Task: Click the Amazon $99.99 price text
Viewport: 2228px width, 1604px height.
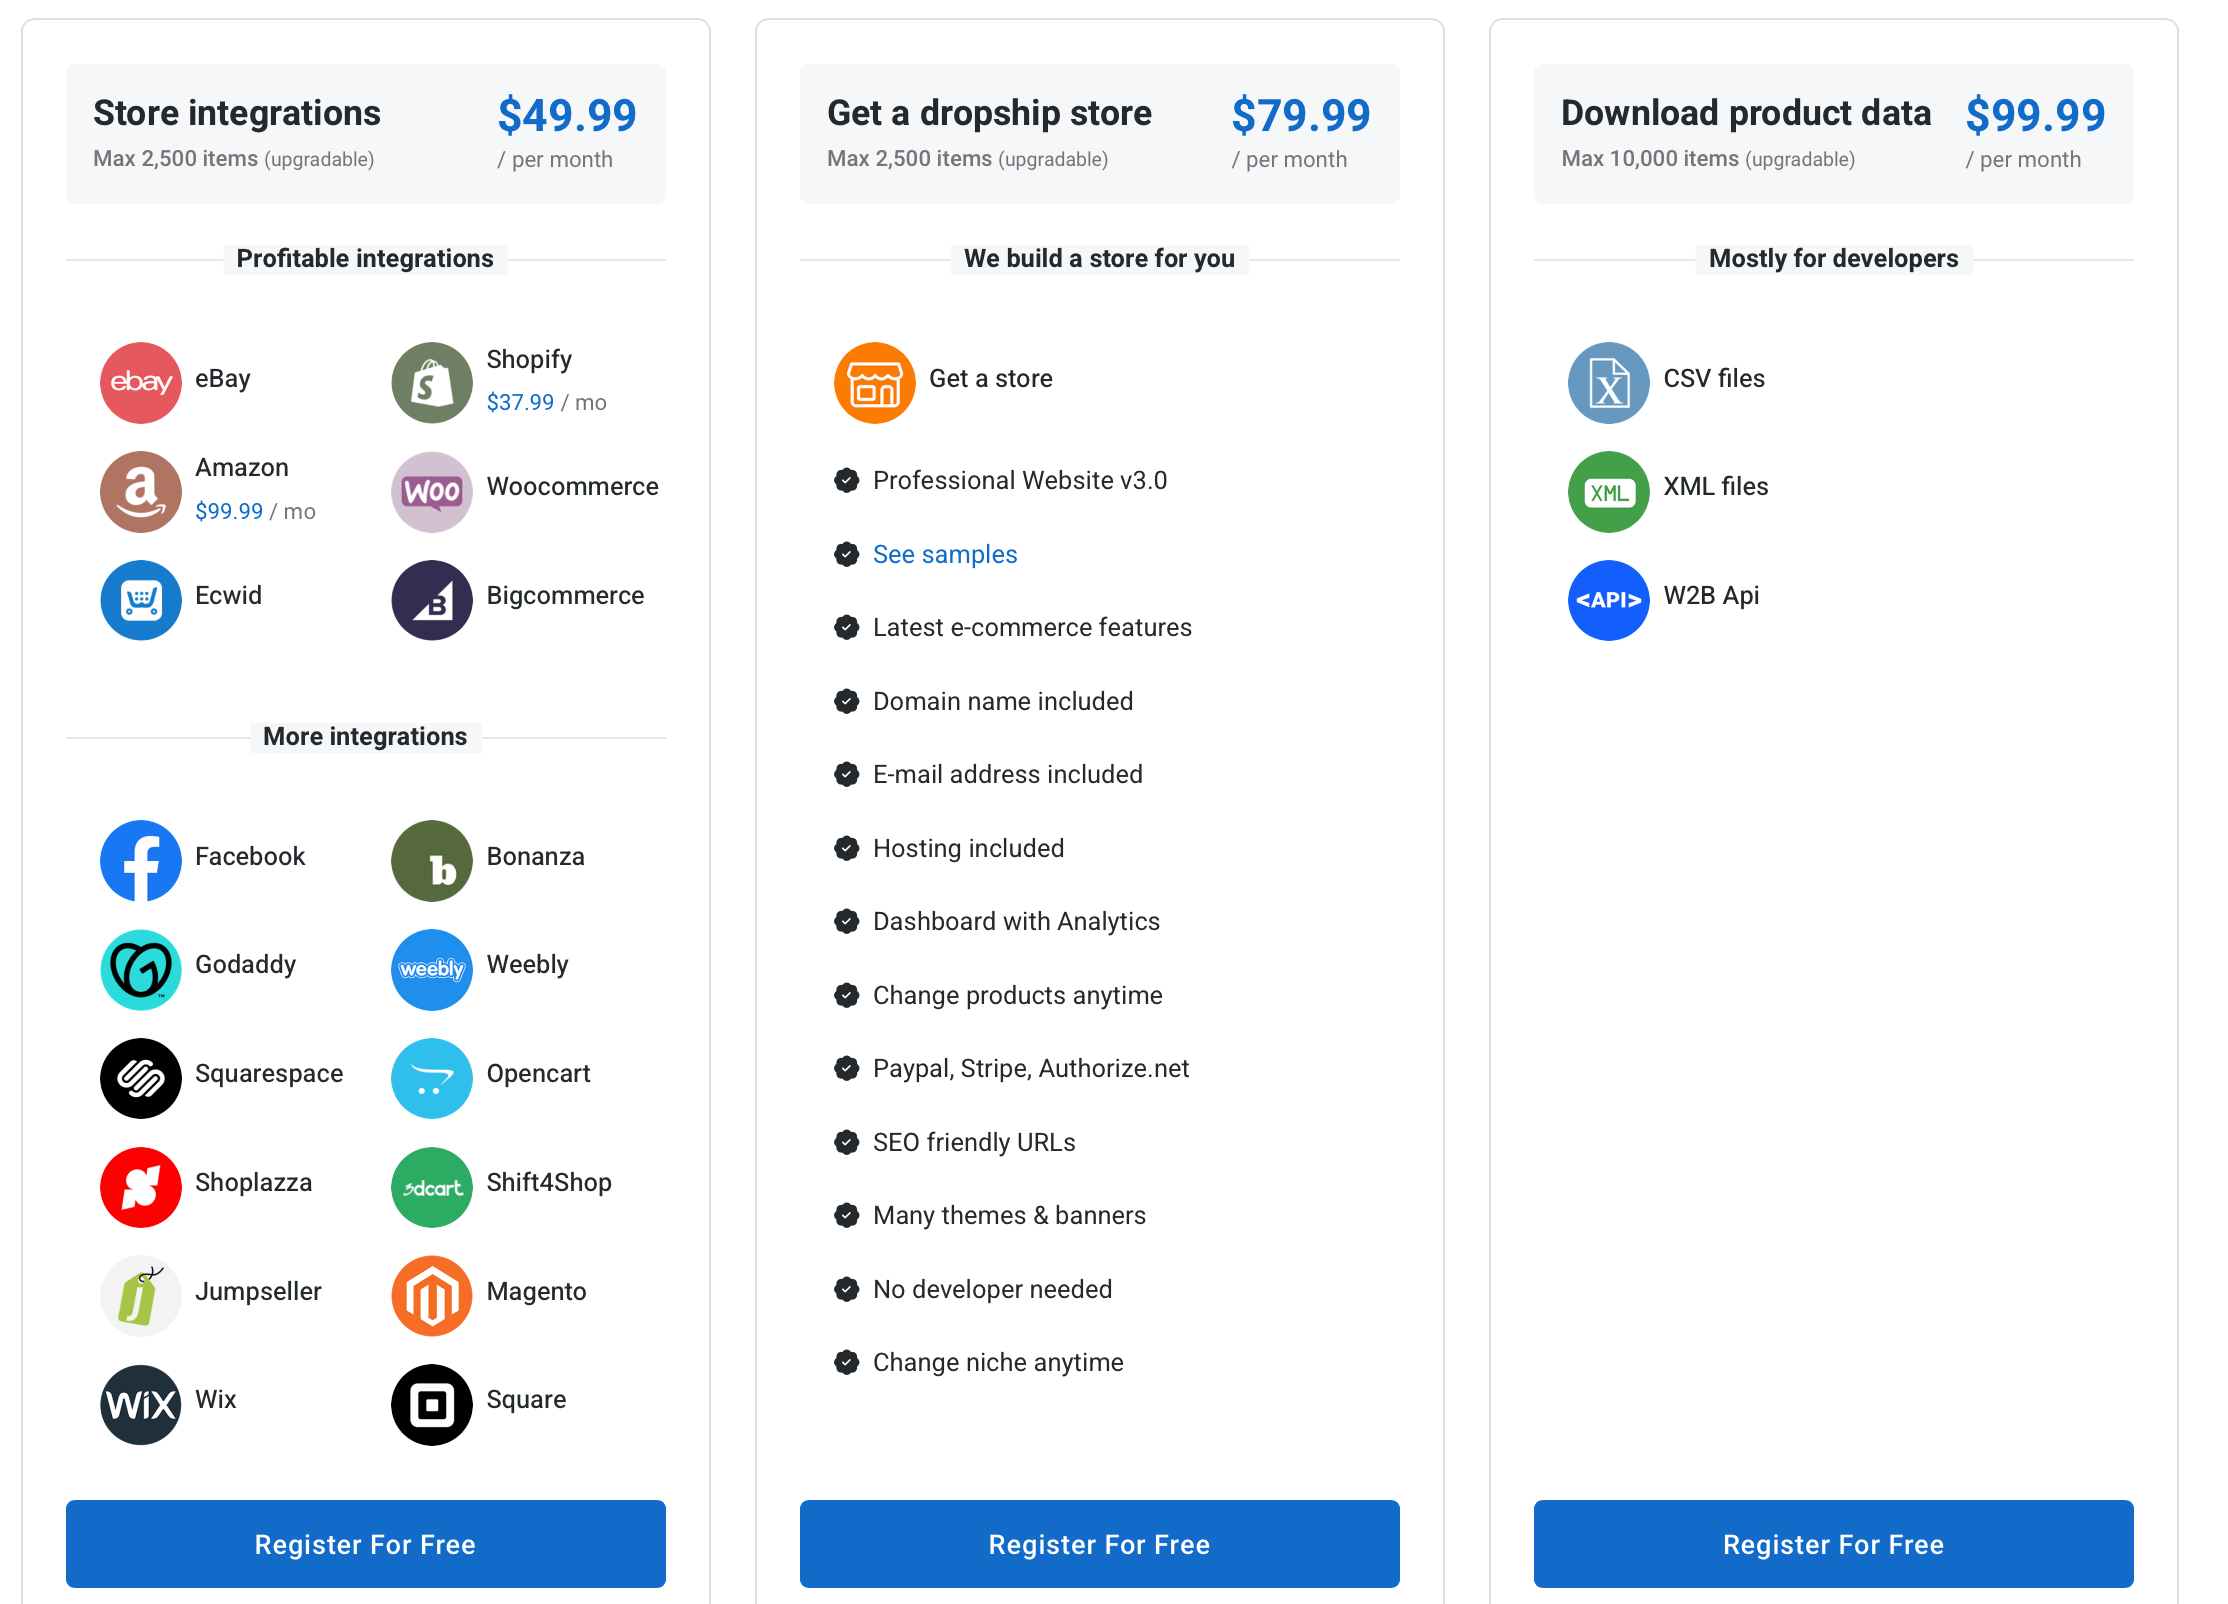Action: coord(229,511)
